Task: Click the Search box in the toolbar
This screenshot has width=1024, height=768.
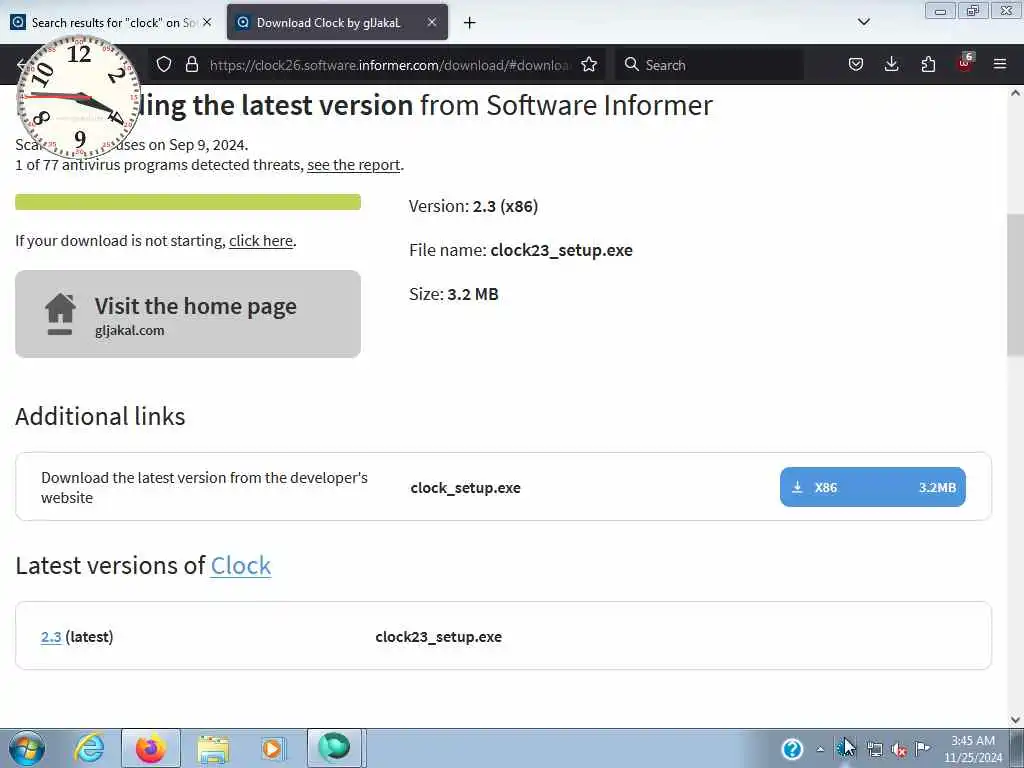Action: [709, 65]
